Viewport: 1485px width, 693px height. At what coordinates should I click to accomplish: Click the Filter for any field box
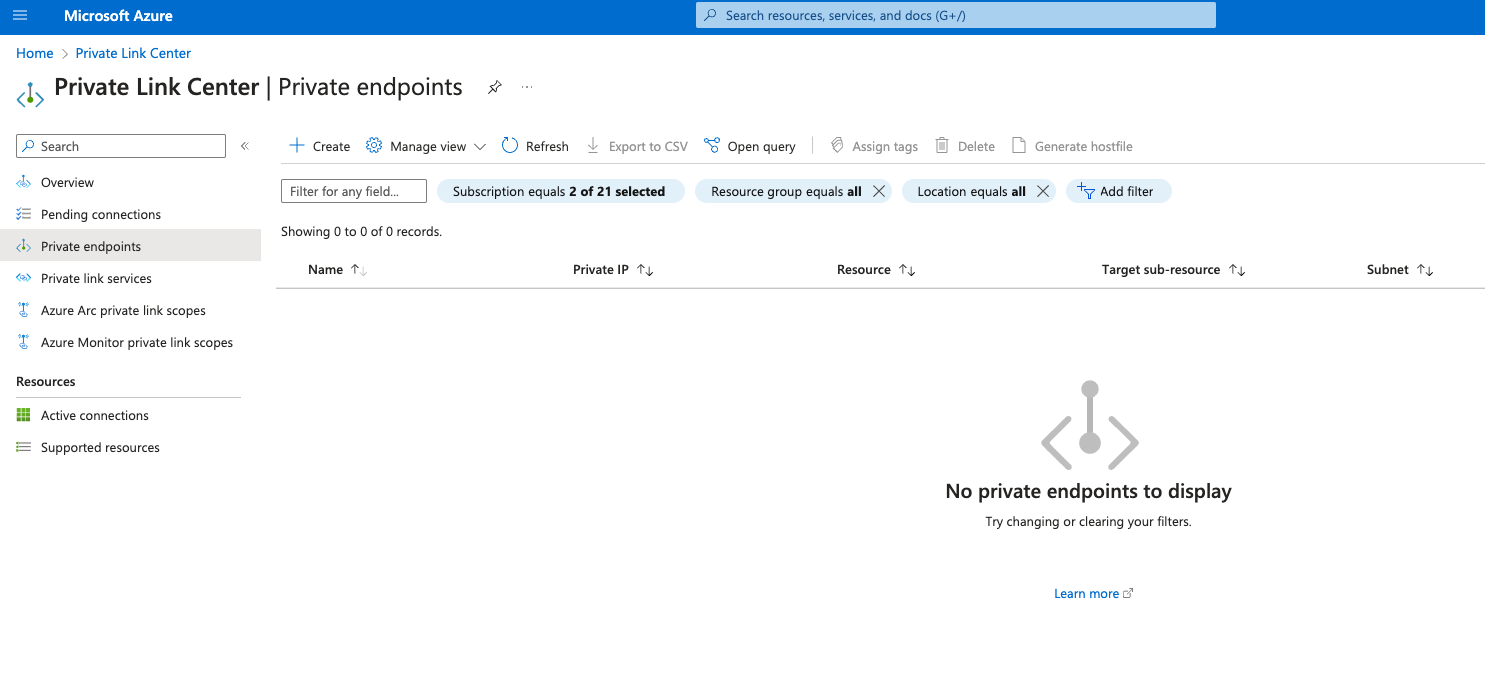click(x=353, y=190)
